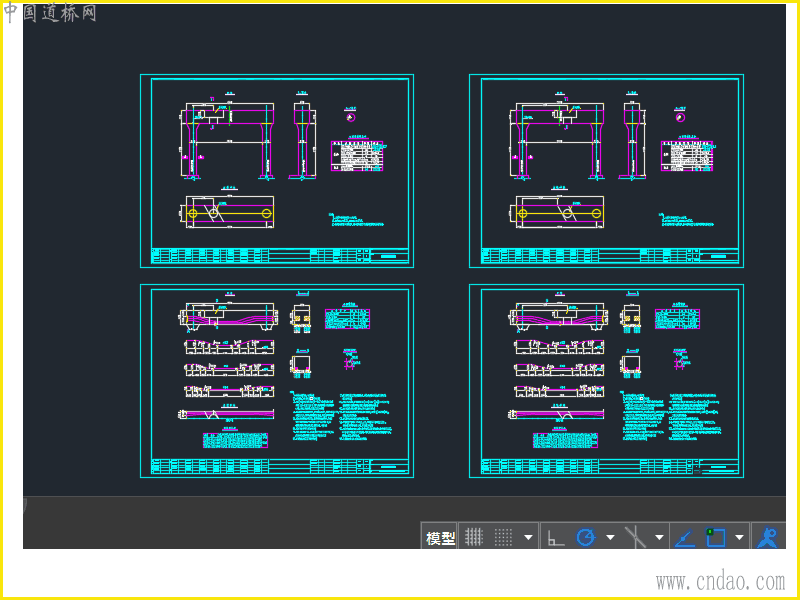
Task: Toggle isometric drafting crossed-lines icon
Action: tap(636, 537)
